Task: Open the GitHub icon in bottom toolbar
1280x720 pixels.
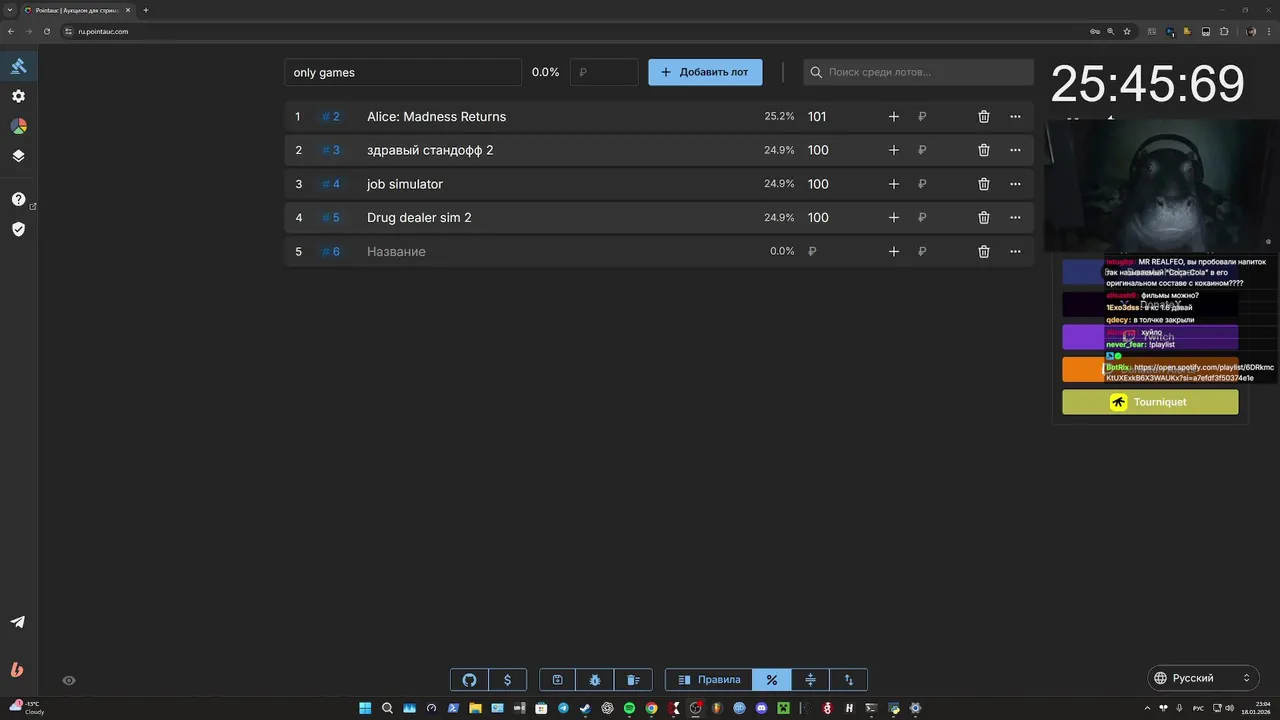Action: tap(469, 680)
